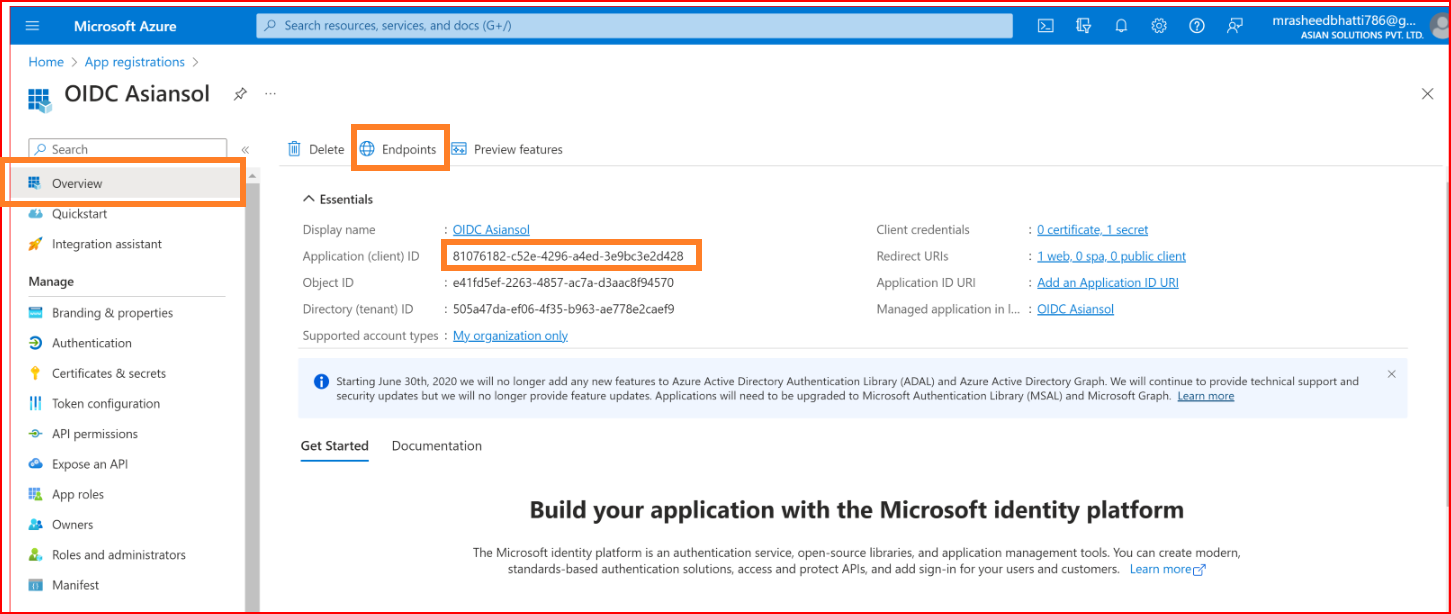Open the notifications bell
1451x614 pixels.
(x=1121, y=26)
